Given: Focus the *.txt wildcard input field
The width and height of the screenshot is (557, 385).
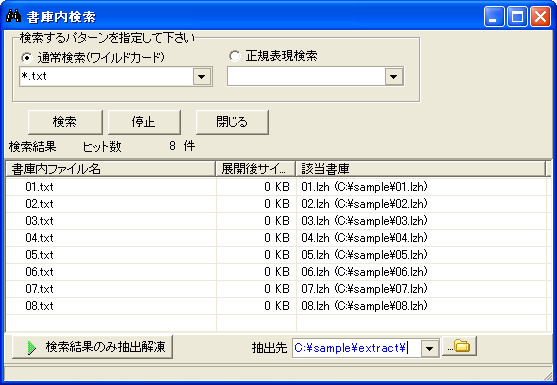Looking at the screenshot, I should pos(106,76).
